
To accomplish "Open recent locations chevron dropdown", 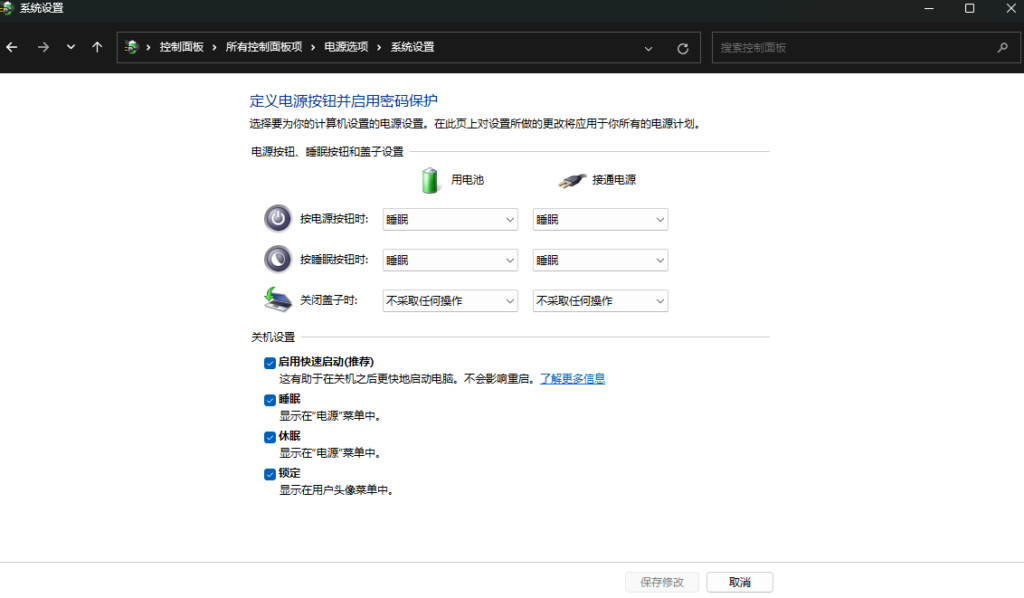I will [x=70, y=47].
